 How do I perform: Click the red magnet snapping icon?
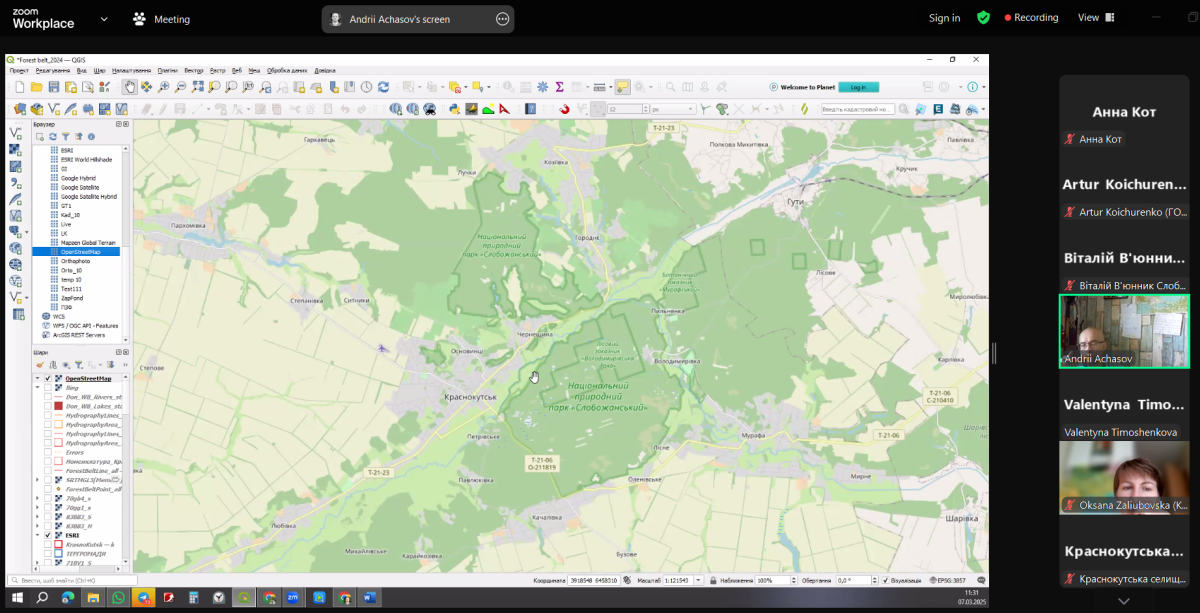click(564, 109)
